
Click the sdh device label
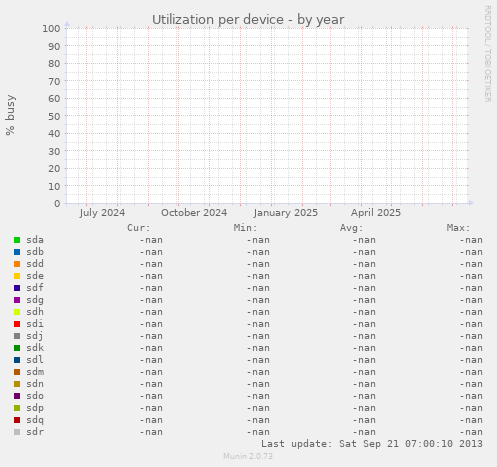(x=35, y=312)
